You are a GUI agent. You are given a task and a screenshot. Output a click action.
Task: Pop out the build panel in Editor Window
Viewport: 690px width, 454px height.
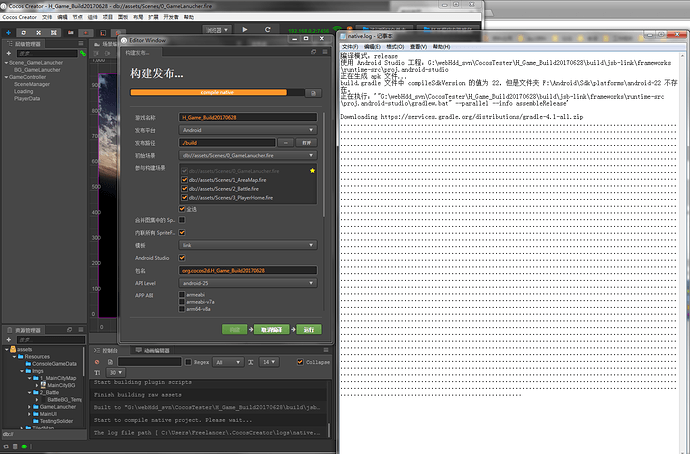click(x=313, y=52)
